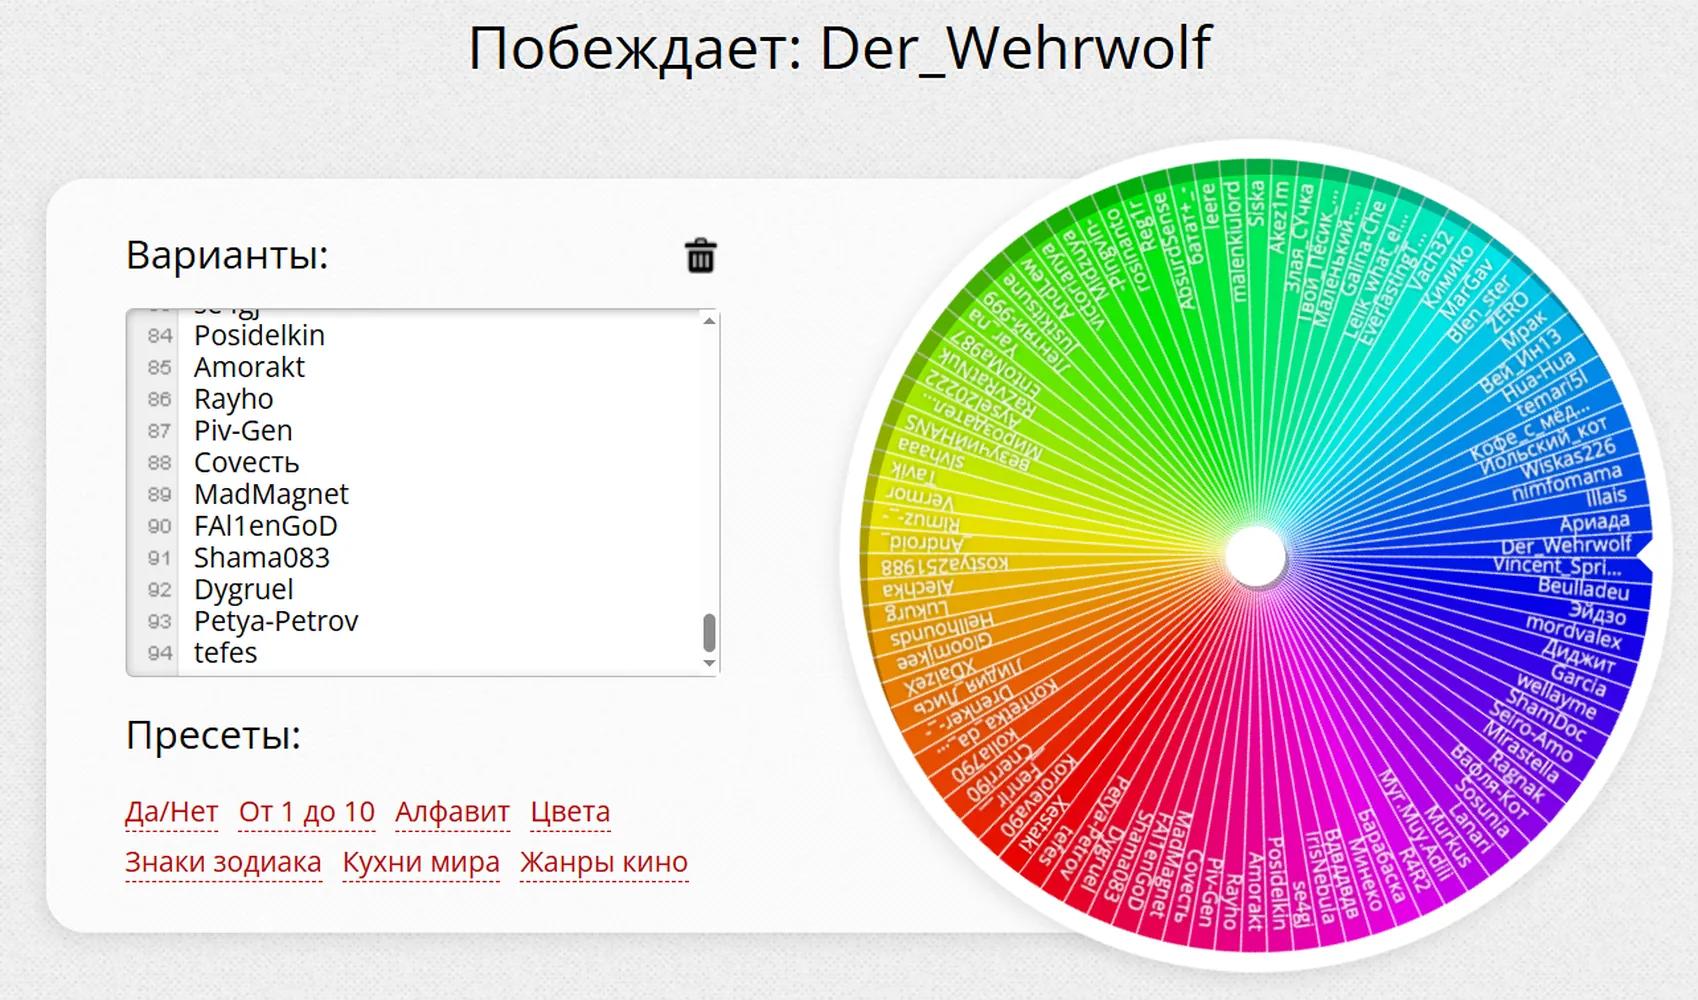This screenshot has width=1698, height=1000.
Task: Click the scroll down arrow in list
Action: tap(709, 663)
